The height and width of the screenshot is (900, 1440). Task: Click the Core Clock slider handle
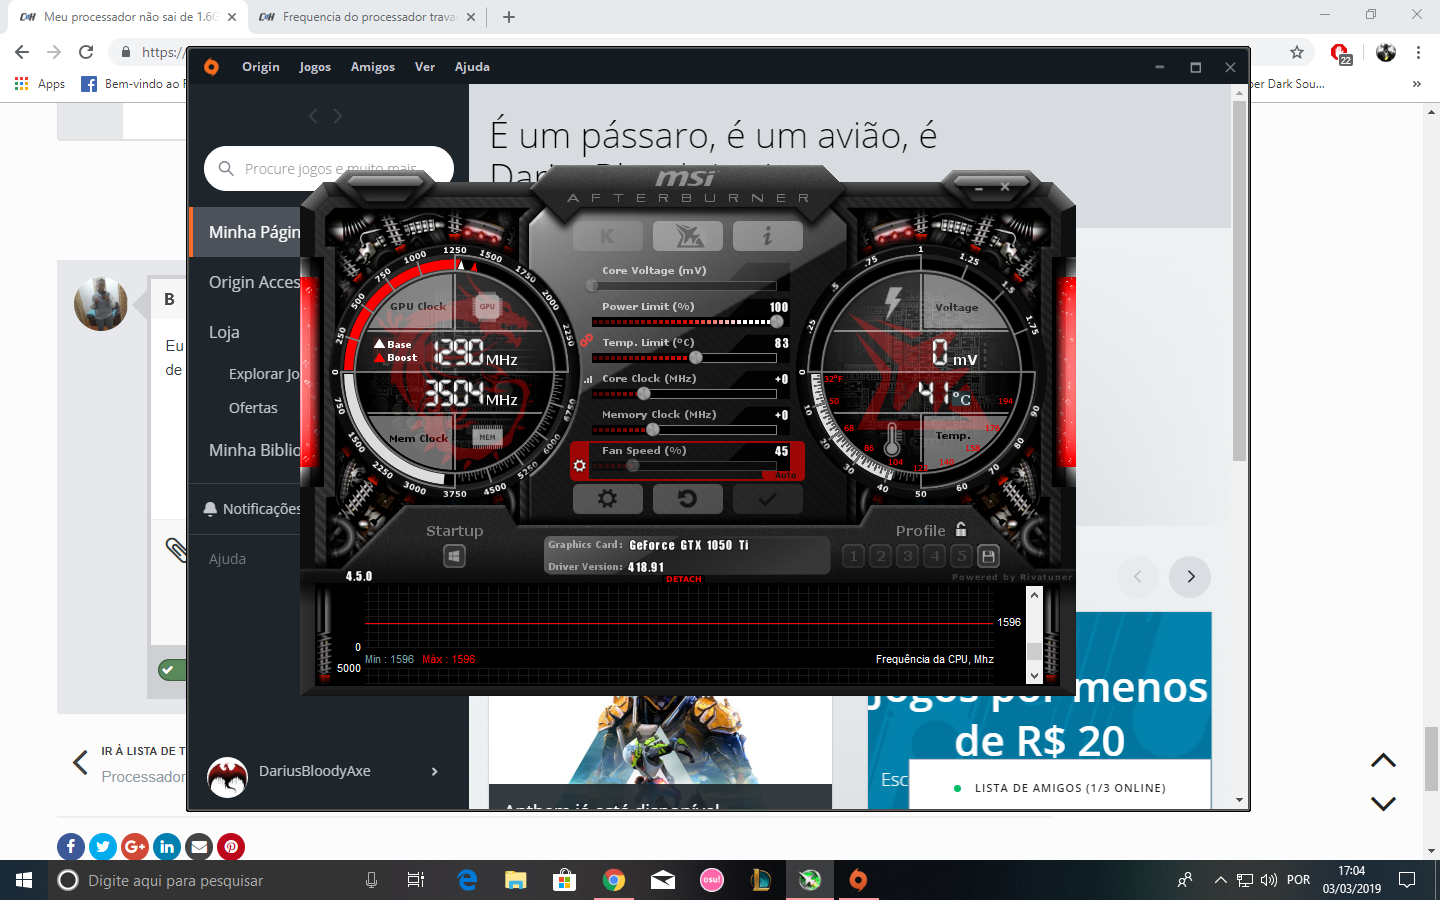(x=644, y=393)
